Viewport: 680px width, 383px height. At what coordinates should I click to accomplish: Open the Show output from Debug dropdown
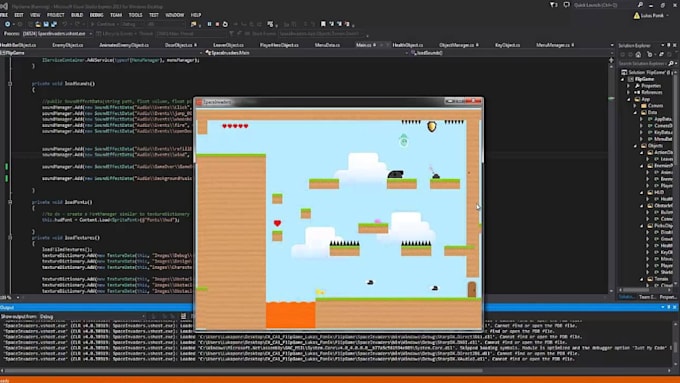[x=92, y=317]
